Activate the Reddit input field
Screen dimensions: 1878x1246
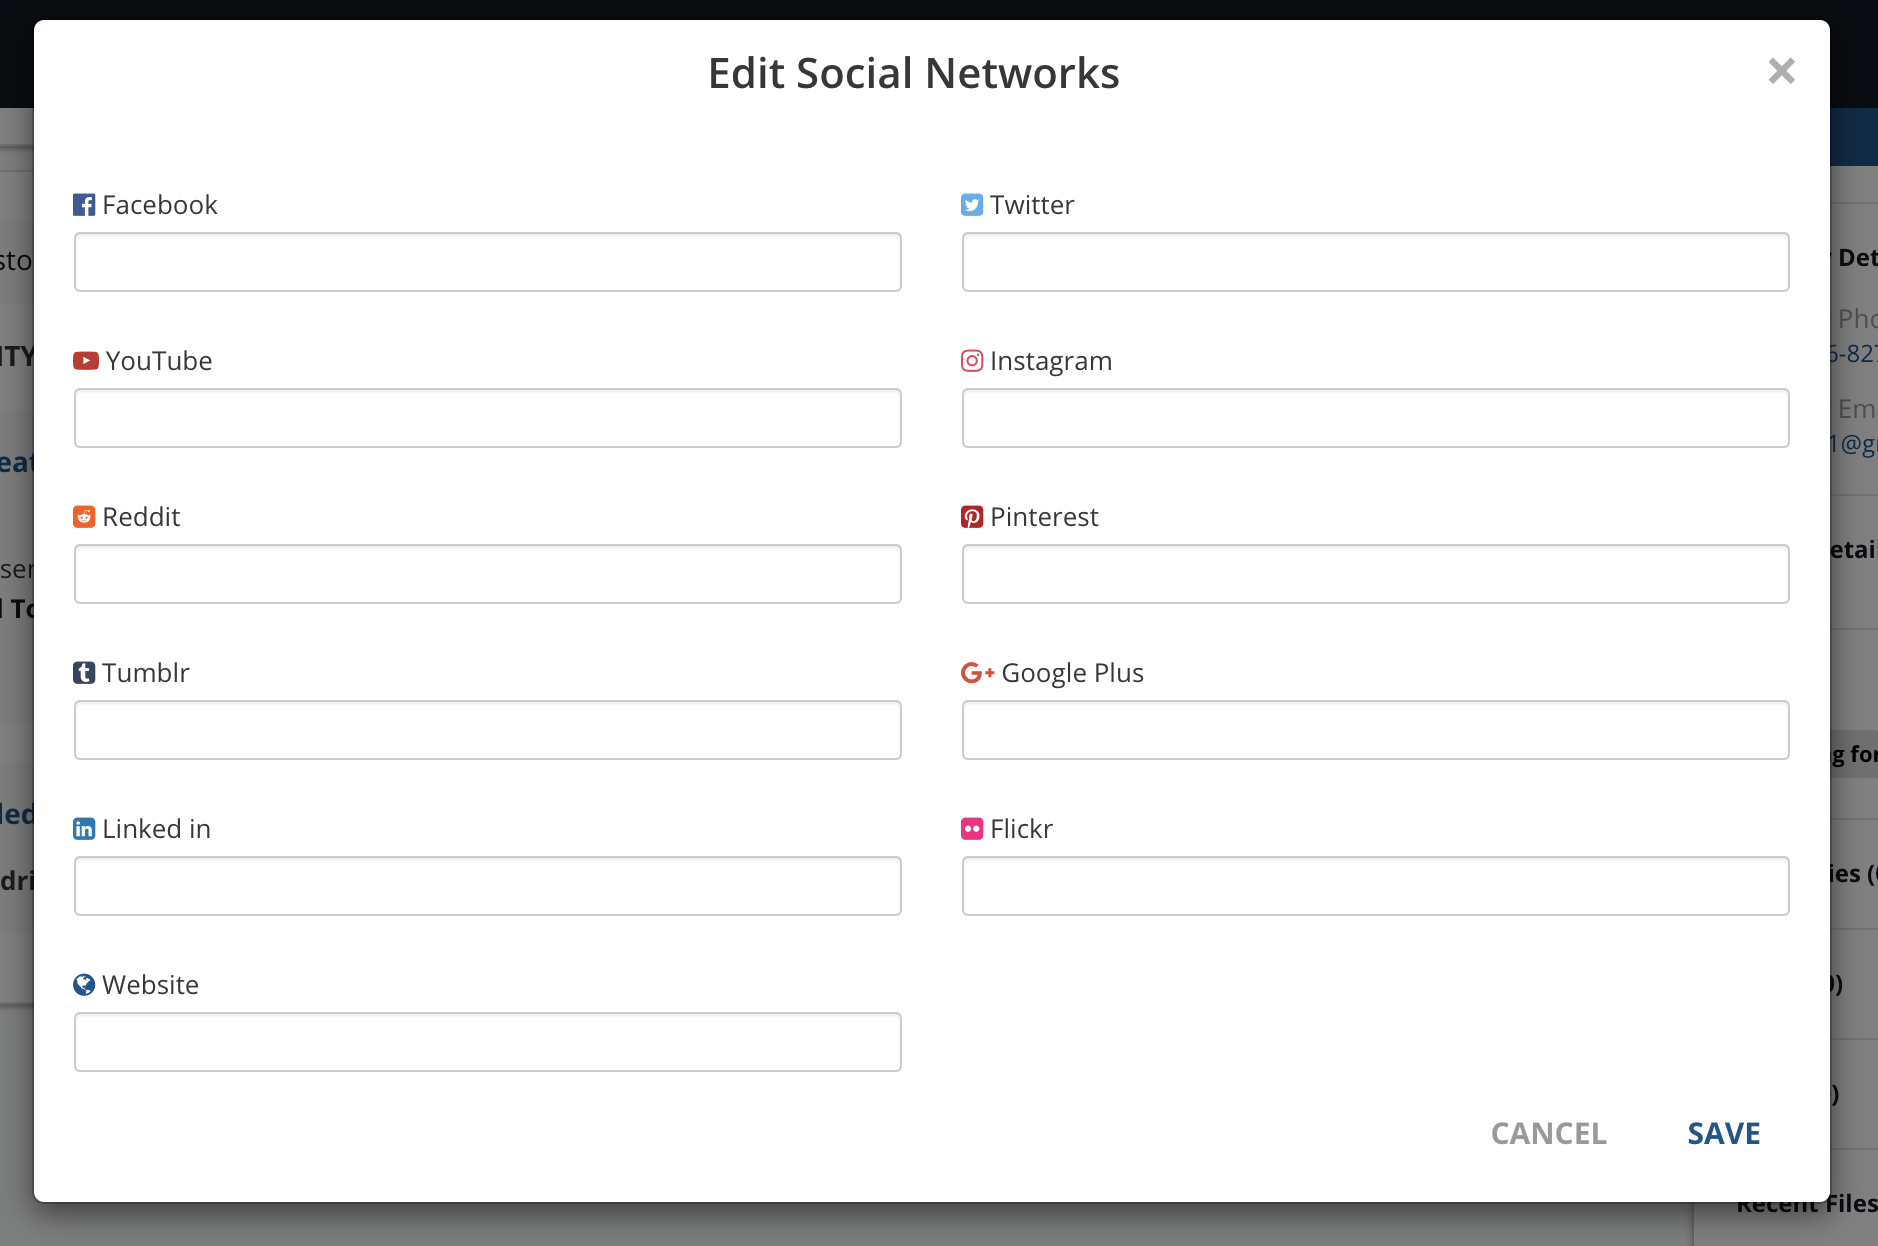click(x=488, y=574)
